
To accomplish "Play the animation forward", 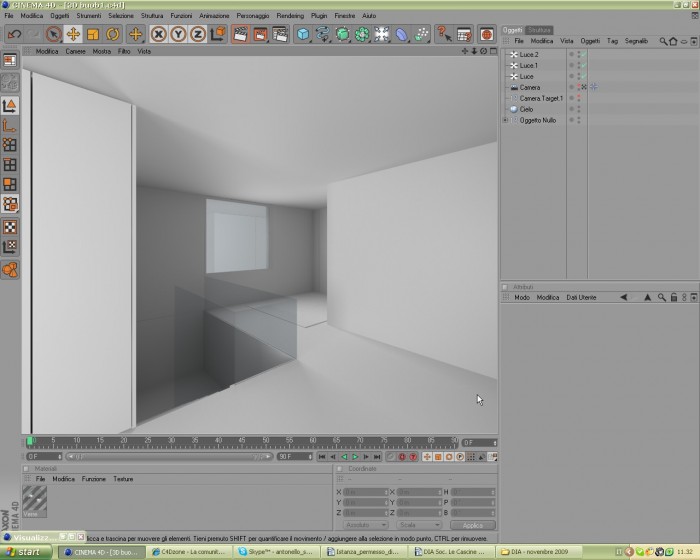I will coord(355,456).
